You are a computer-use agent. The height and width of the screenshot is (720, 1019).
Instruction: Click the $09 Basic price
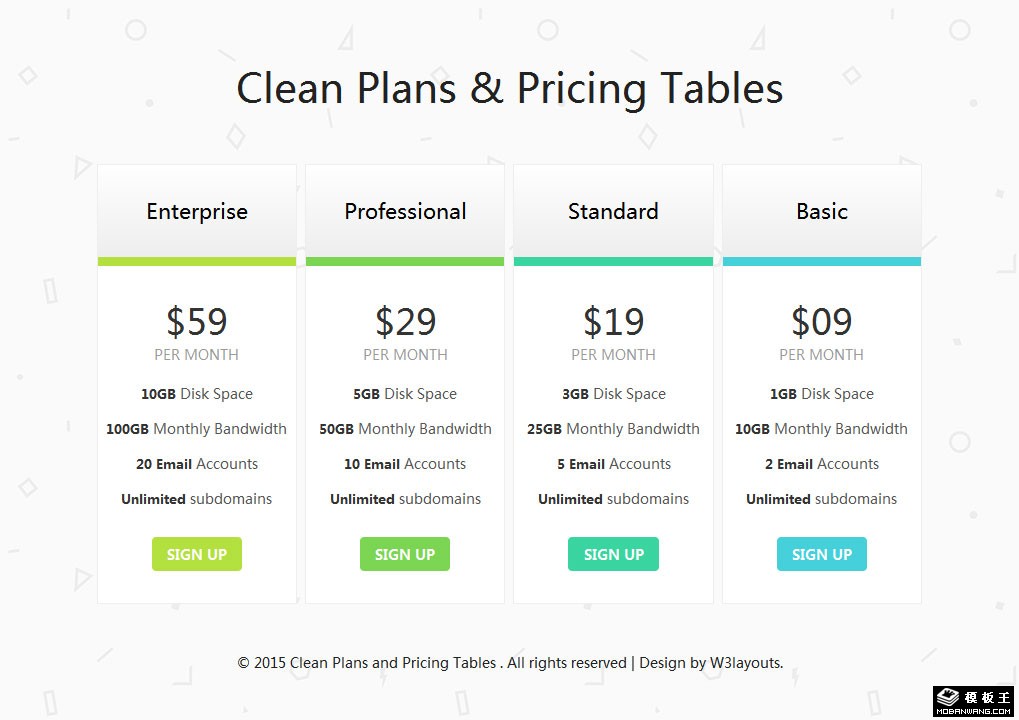point(821,322)
